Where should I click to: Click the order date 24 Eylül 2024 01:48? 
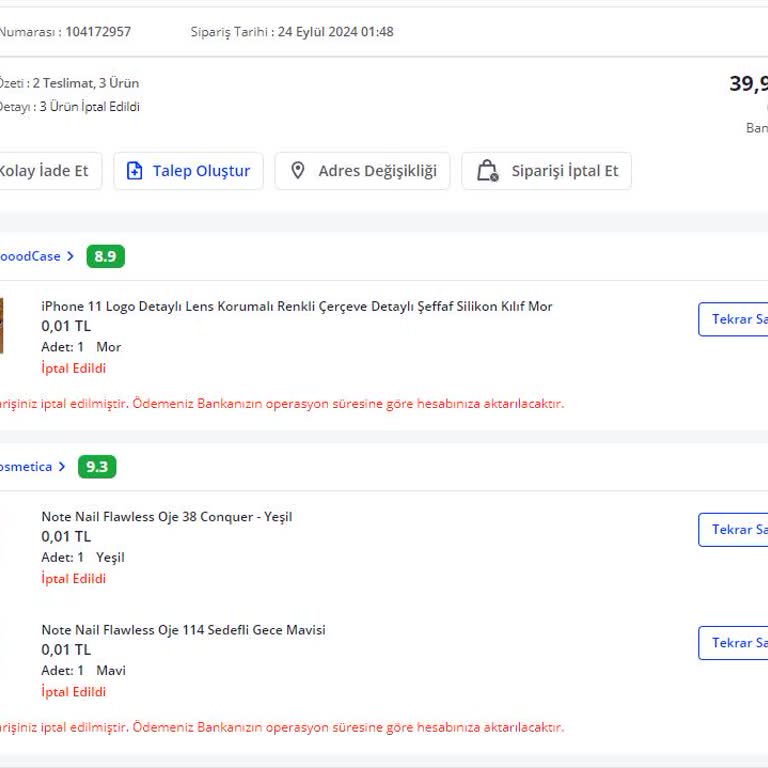click(x=336, y=32)
